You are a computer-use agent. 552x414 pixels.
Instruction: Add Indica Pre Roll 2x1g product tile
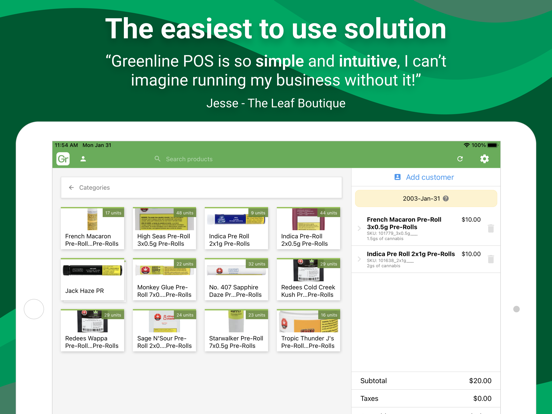[236, 228]
